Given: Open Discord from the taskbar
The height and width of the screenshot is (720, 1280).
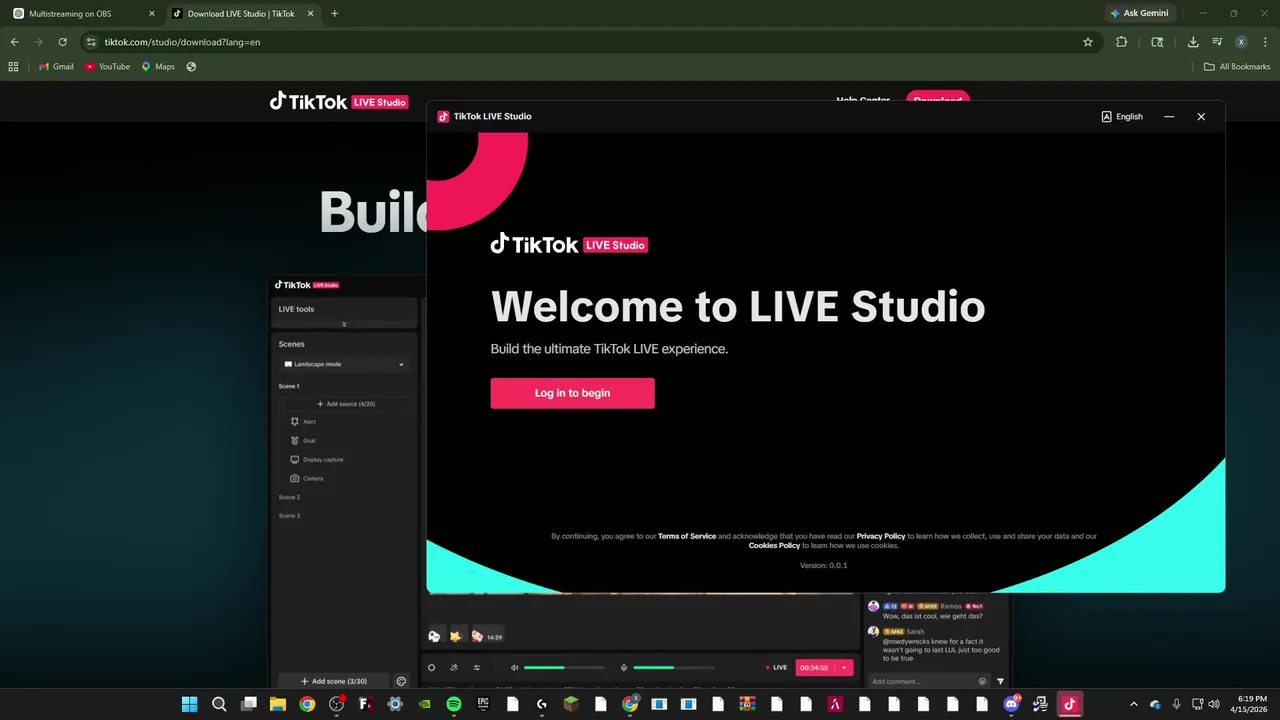Looking at the screenshot, I should click(x=1011, y=704).
